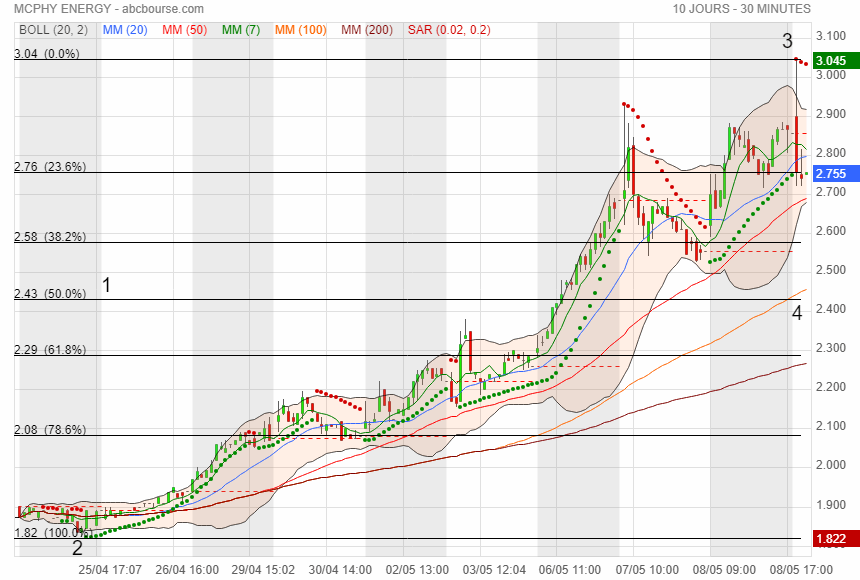Click the 08/05 09:00 time axis label
860x580 pixels.
pos(725,570)
